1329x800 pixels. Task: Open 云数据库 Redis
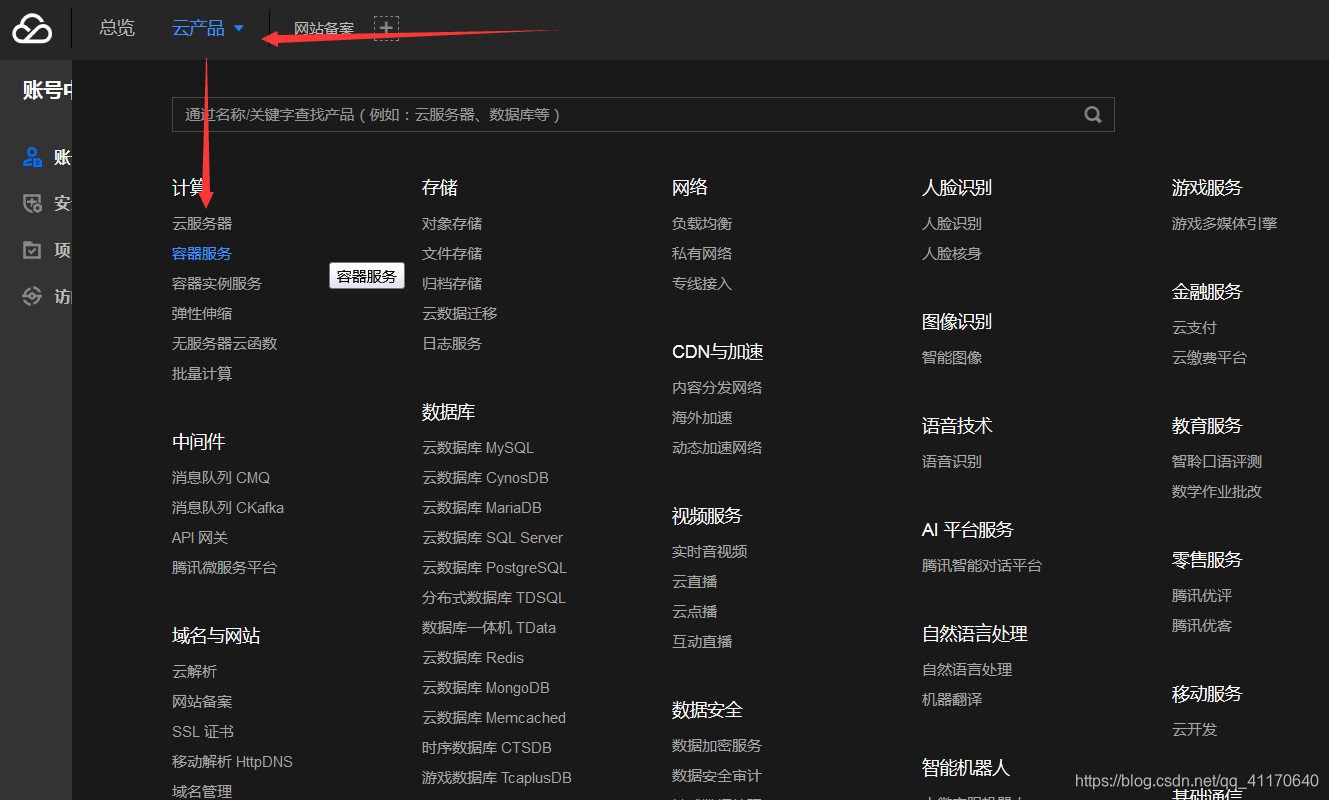pyautogui.click(x=473, y=658)
